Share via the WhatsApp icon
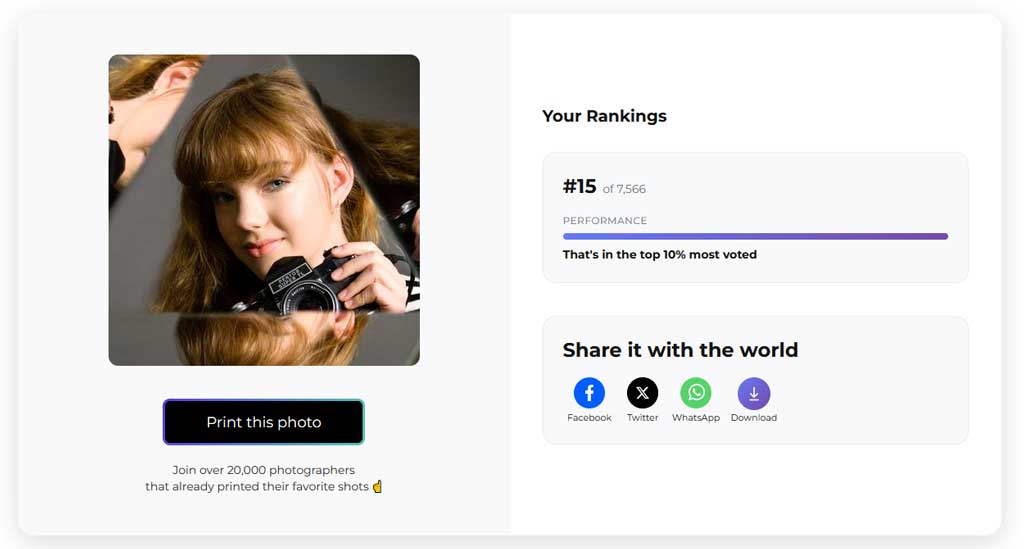The height and width of the screenshot is (549, 1024). tap(695, 393)
